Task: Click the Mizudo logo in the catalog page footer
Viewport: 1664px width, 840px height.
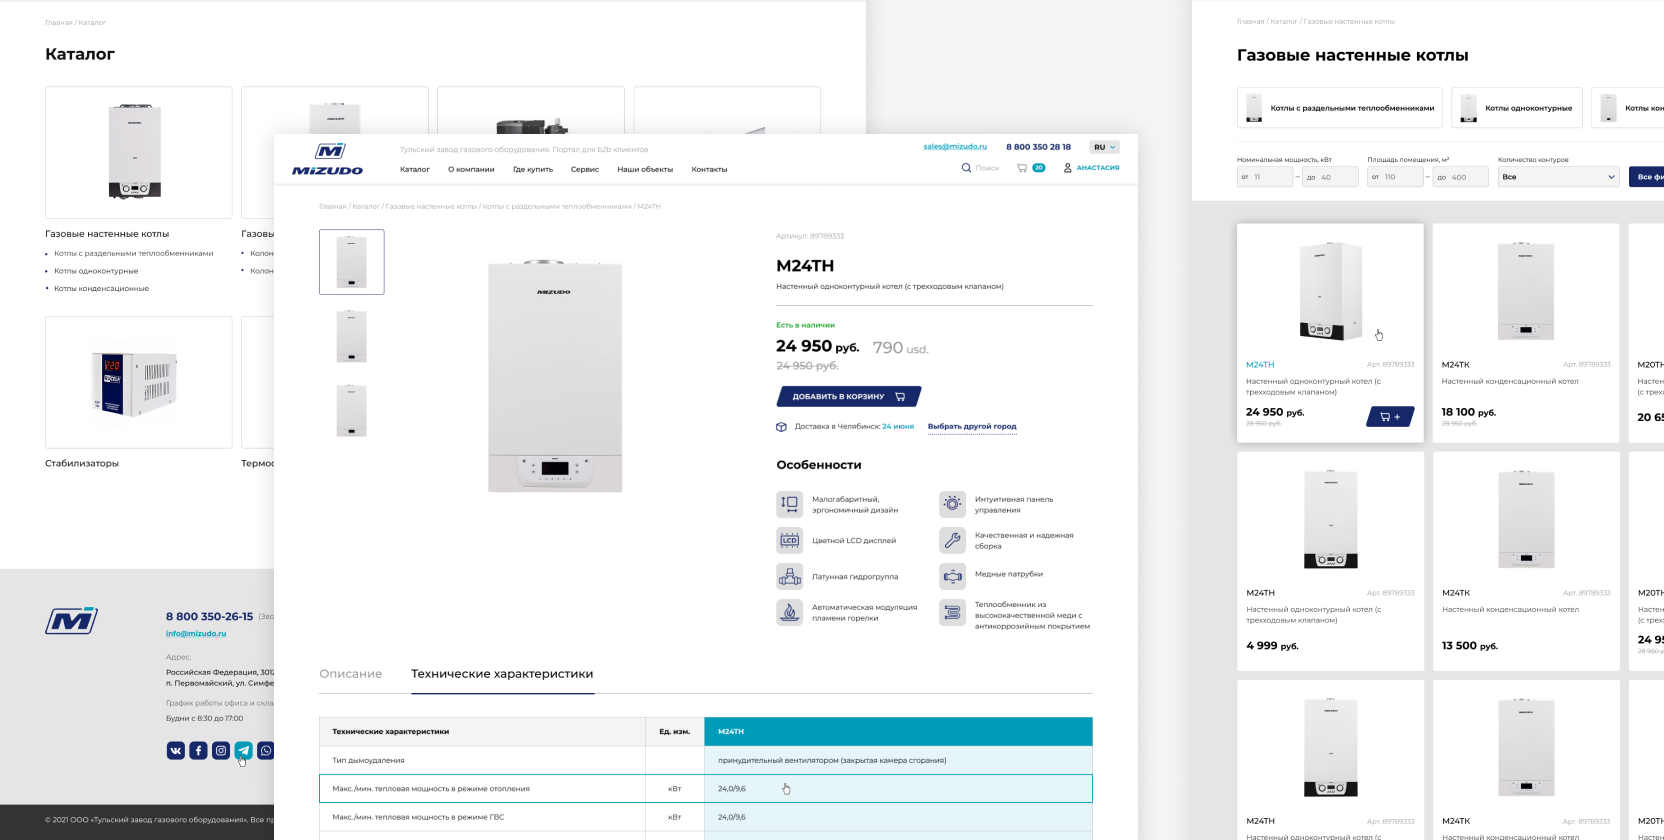Action: 72,621
